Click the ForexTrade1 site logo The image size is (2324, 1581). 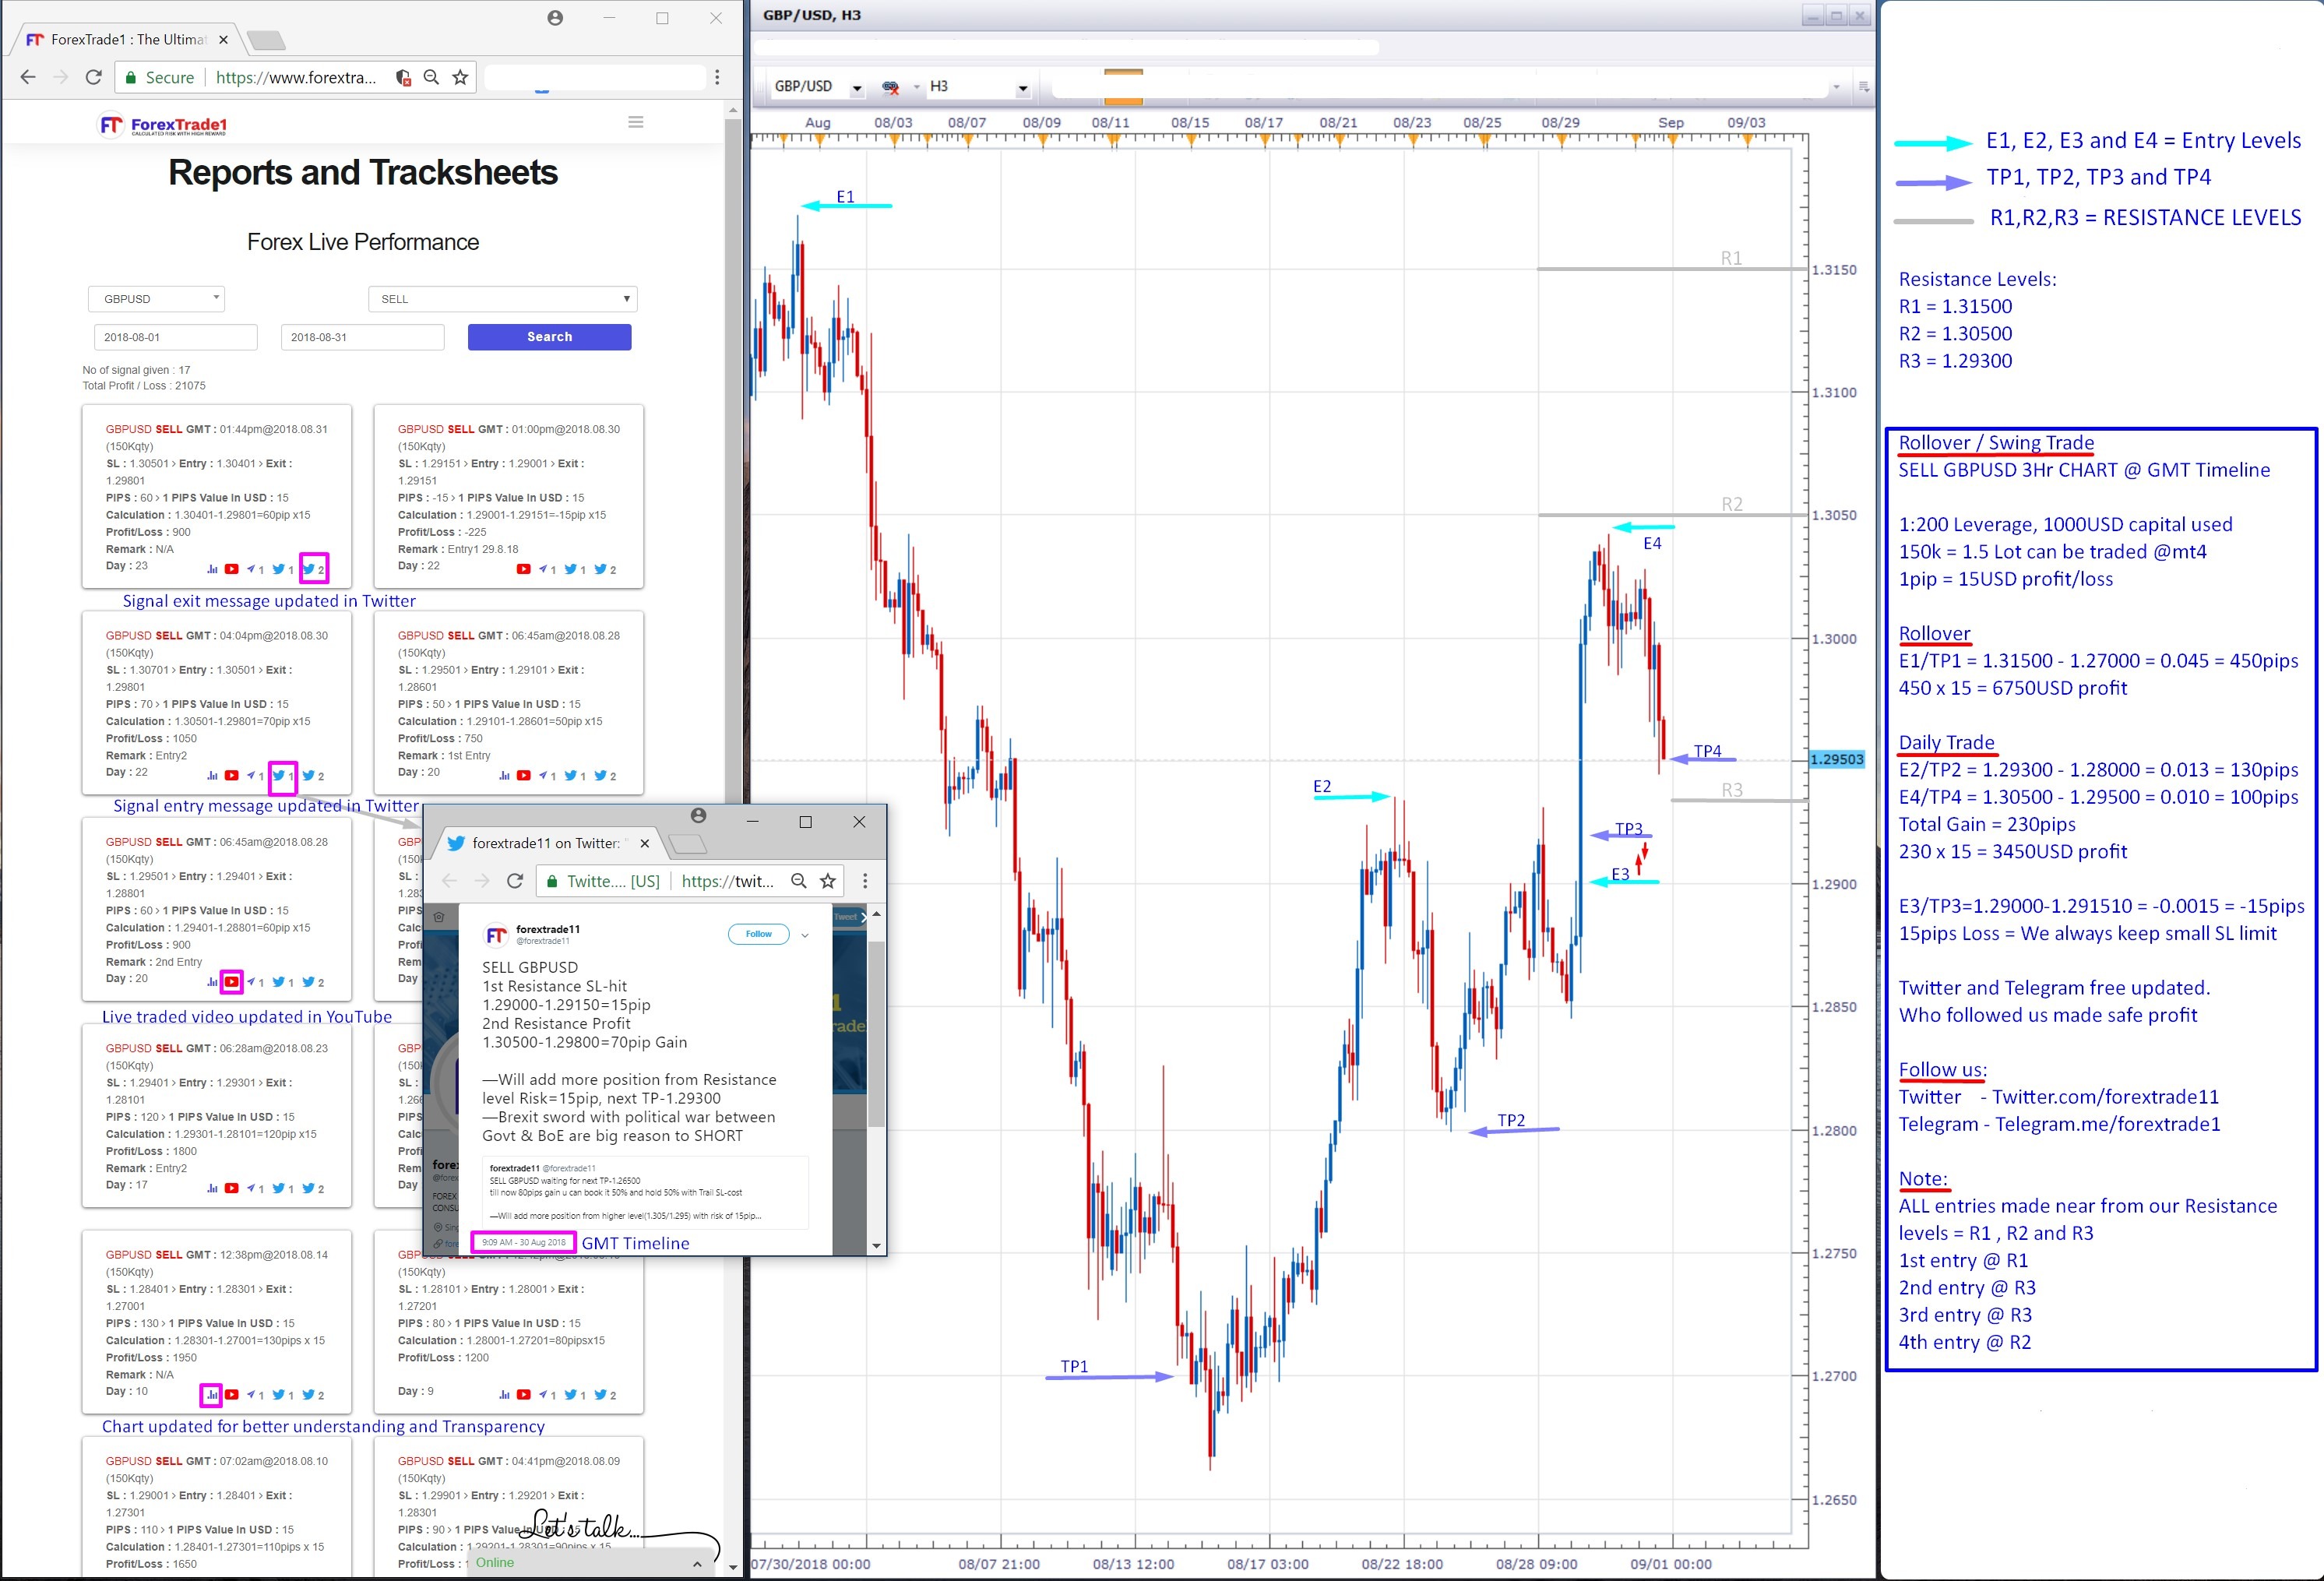(163, 125)
